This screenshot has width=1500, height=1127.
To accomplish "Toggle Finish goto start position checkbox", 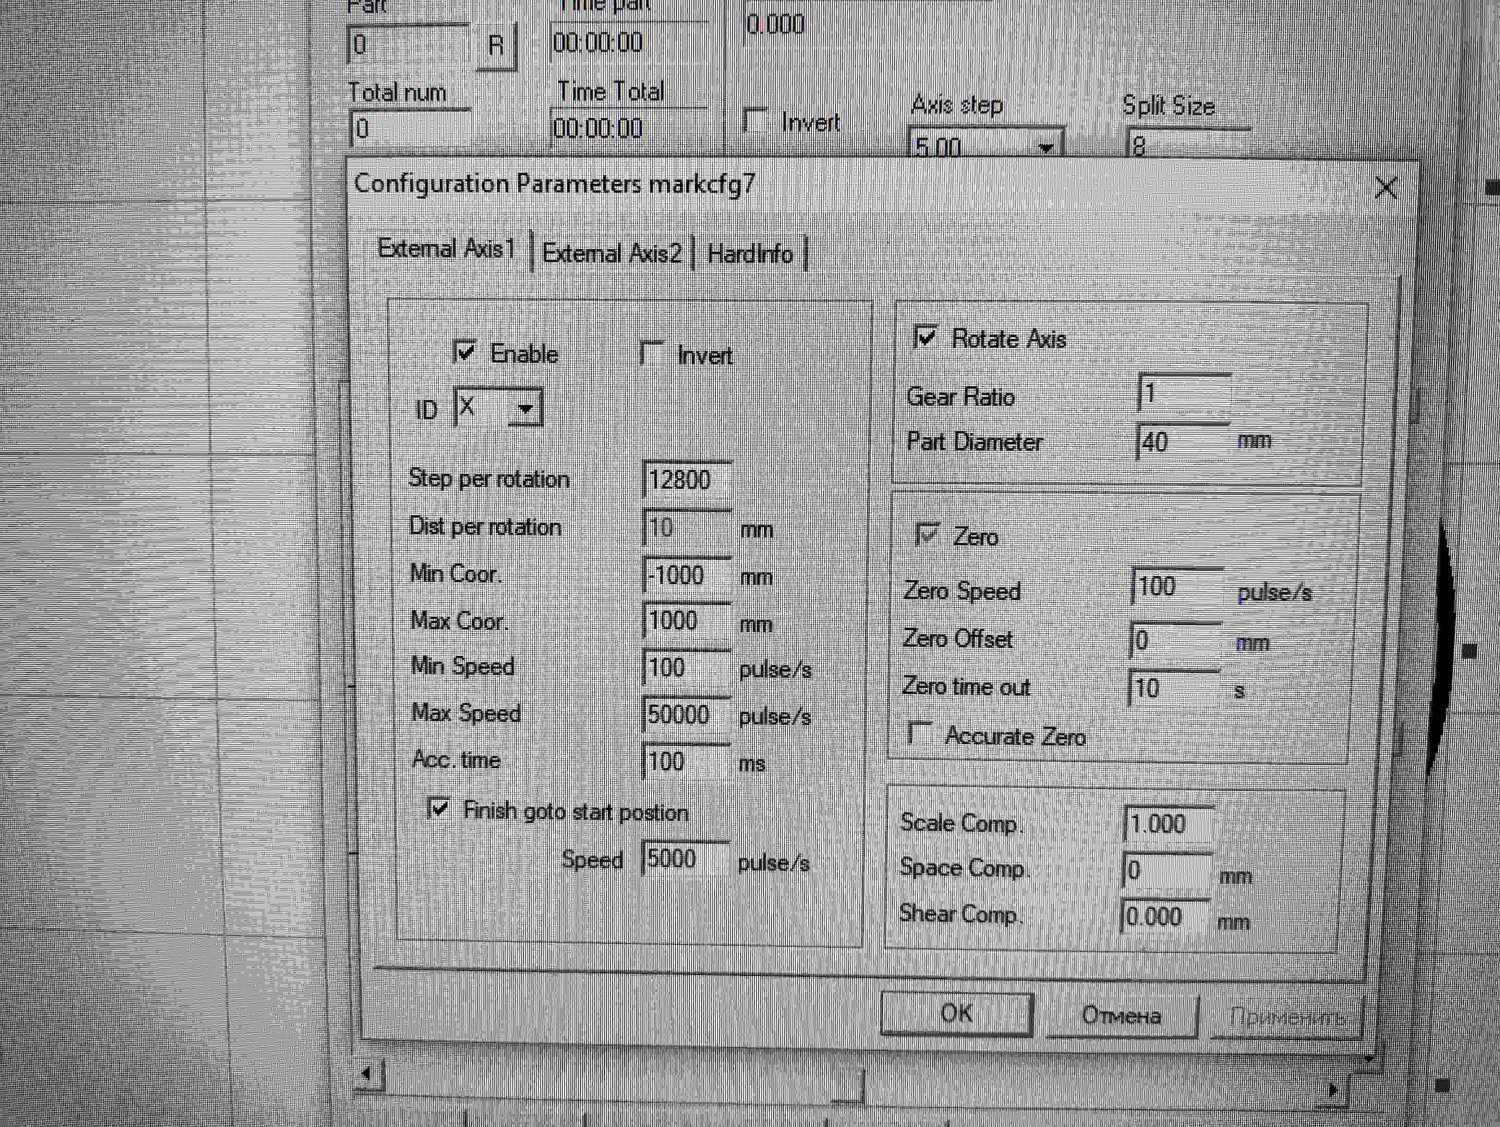I will point(439,808).
